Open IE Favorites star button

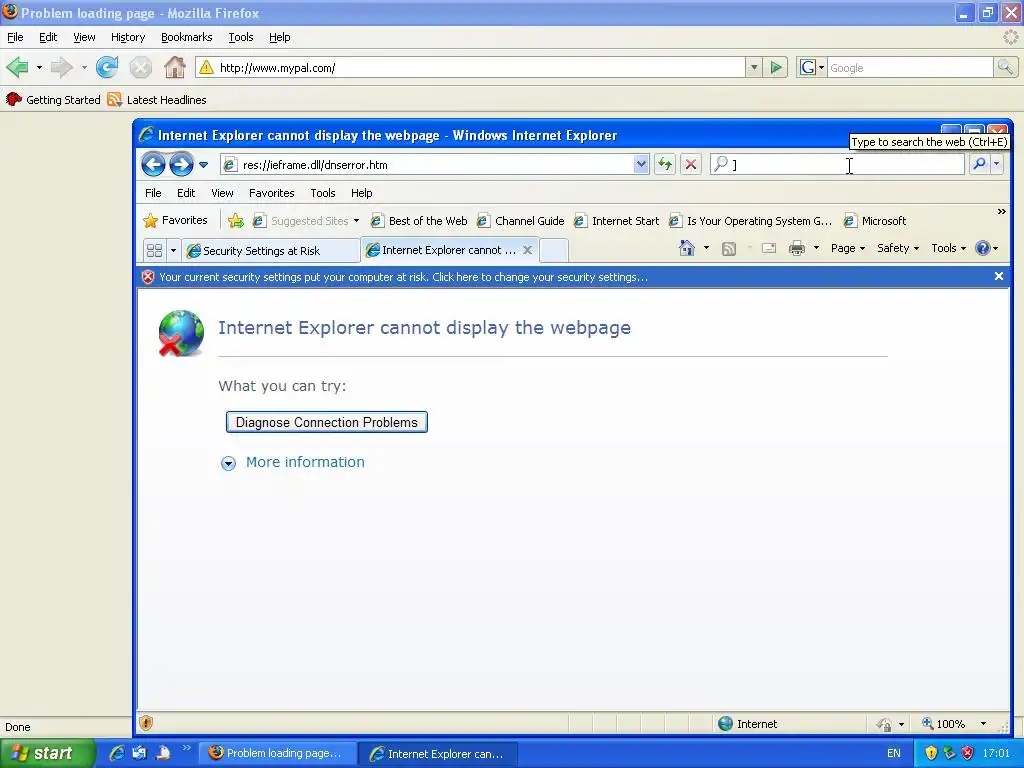coord(175,221)
